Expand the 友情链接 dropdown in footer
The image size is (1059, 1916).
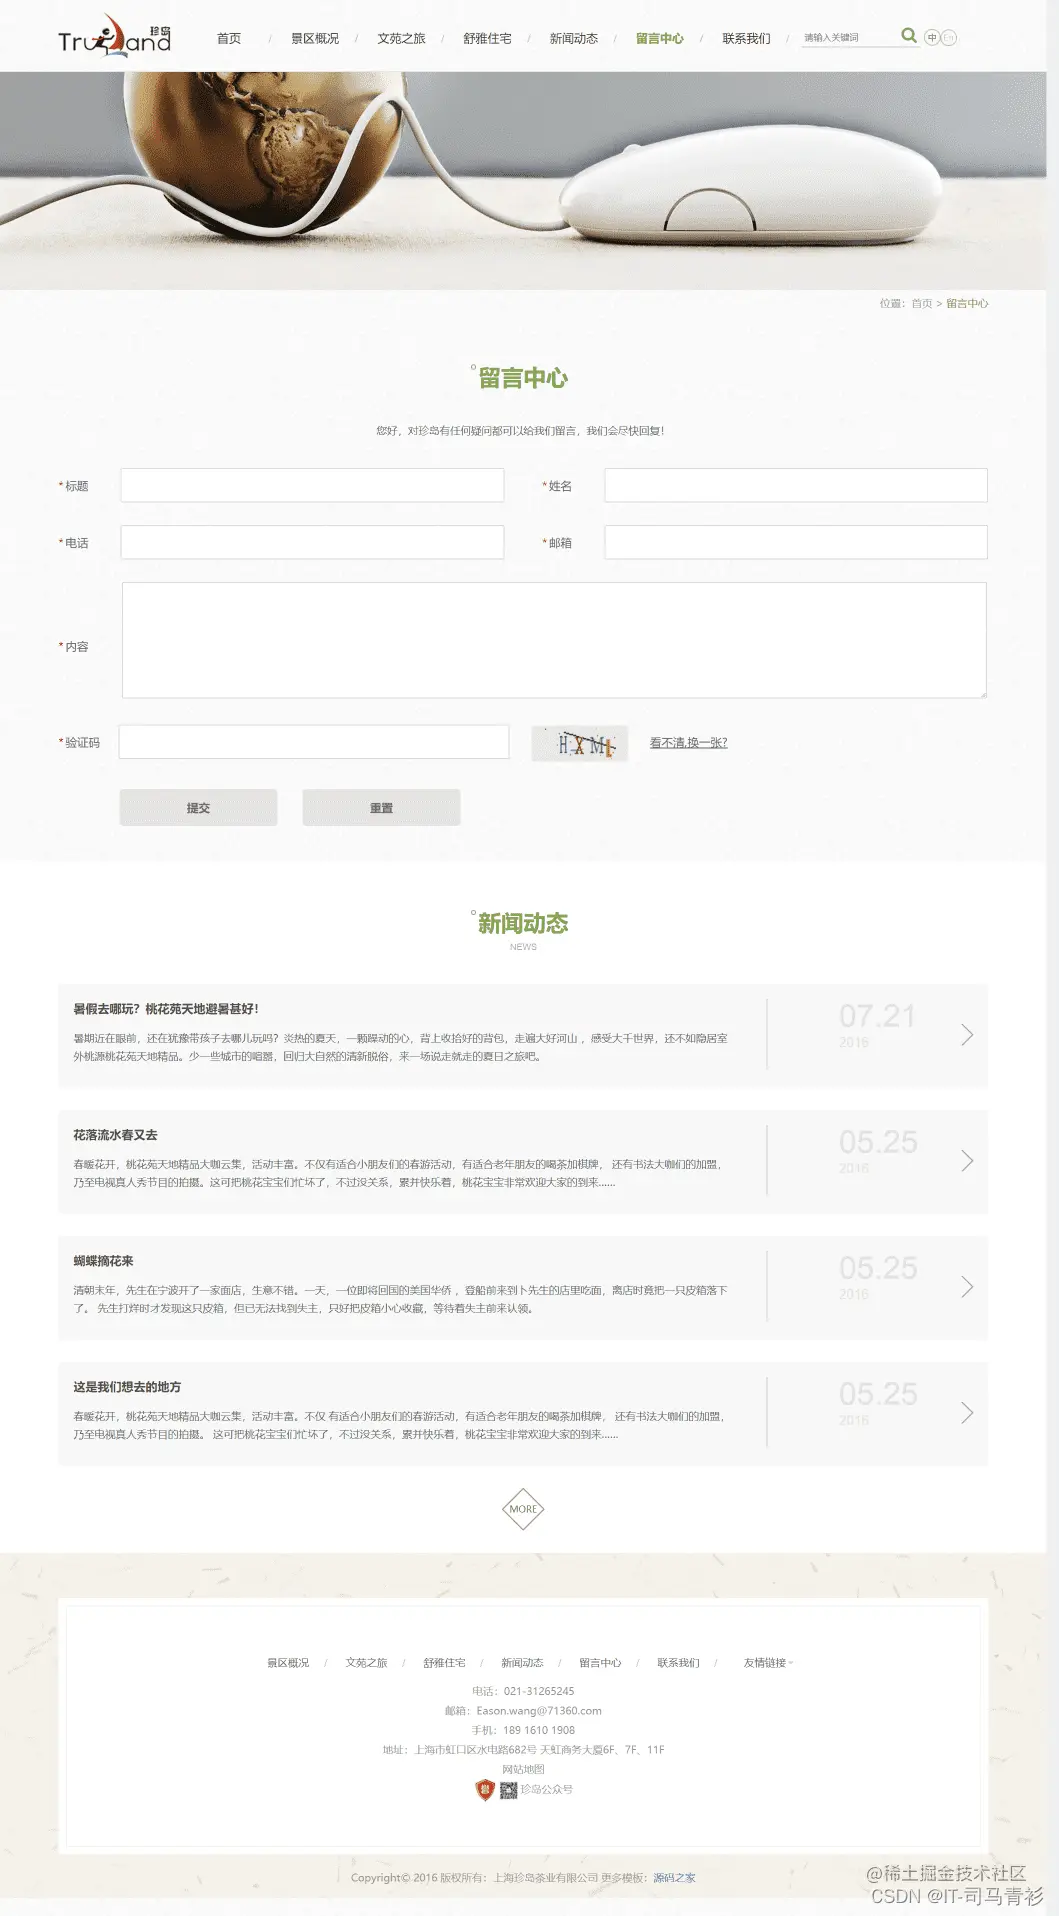768,1663
